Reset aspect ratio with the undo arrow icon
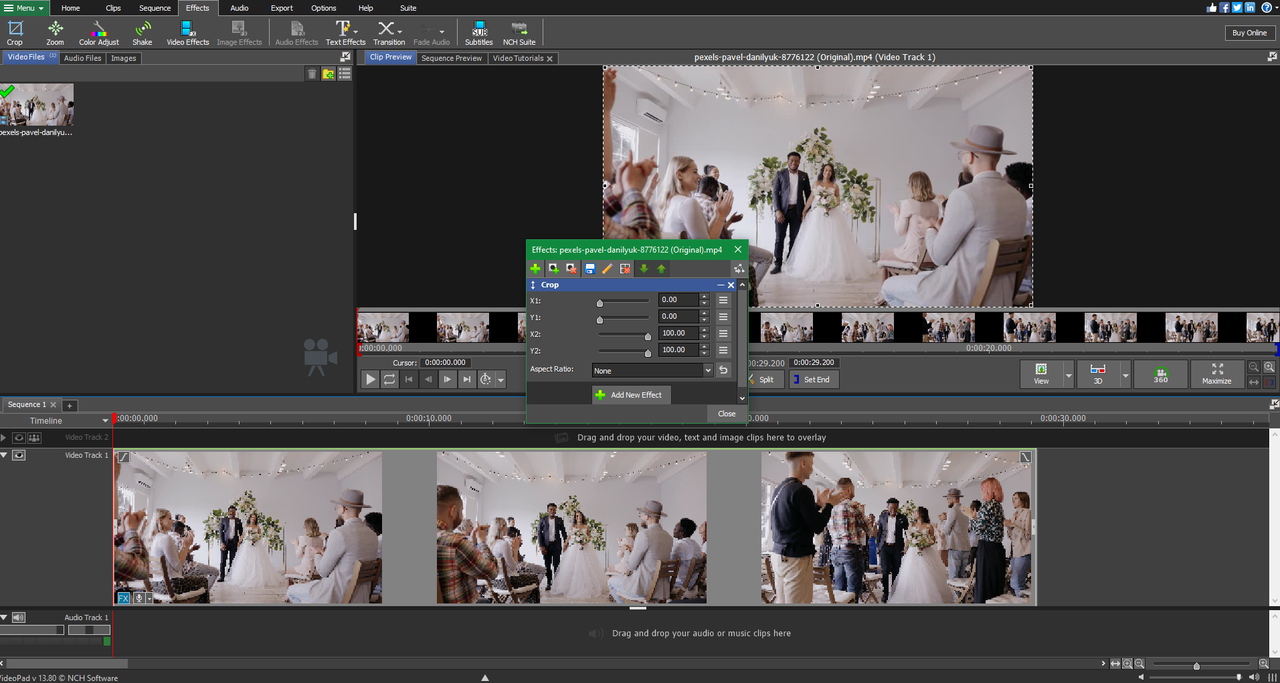Screen dimensions: 1280x683 coord(723,370)
